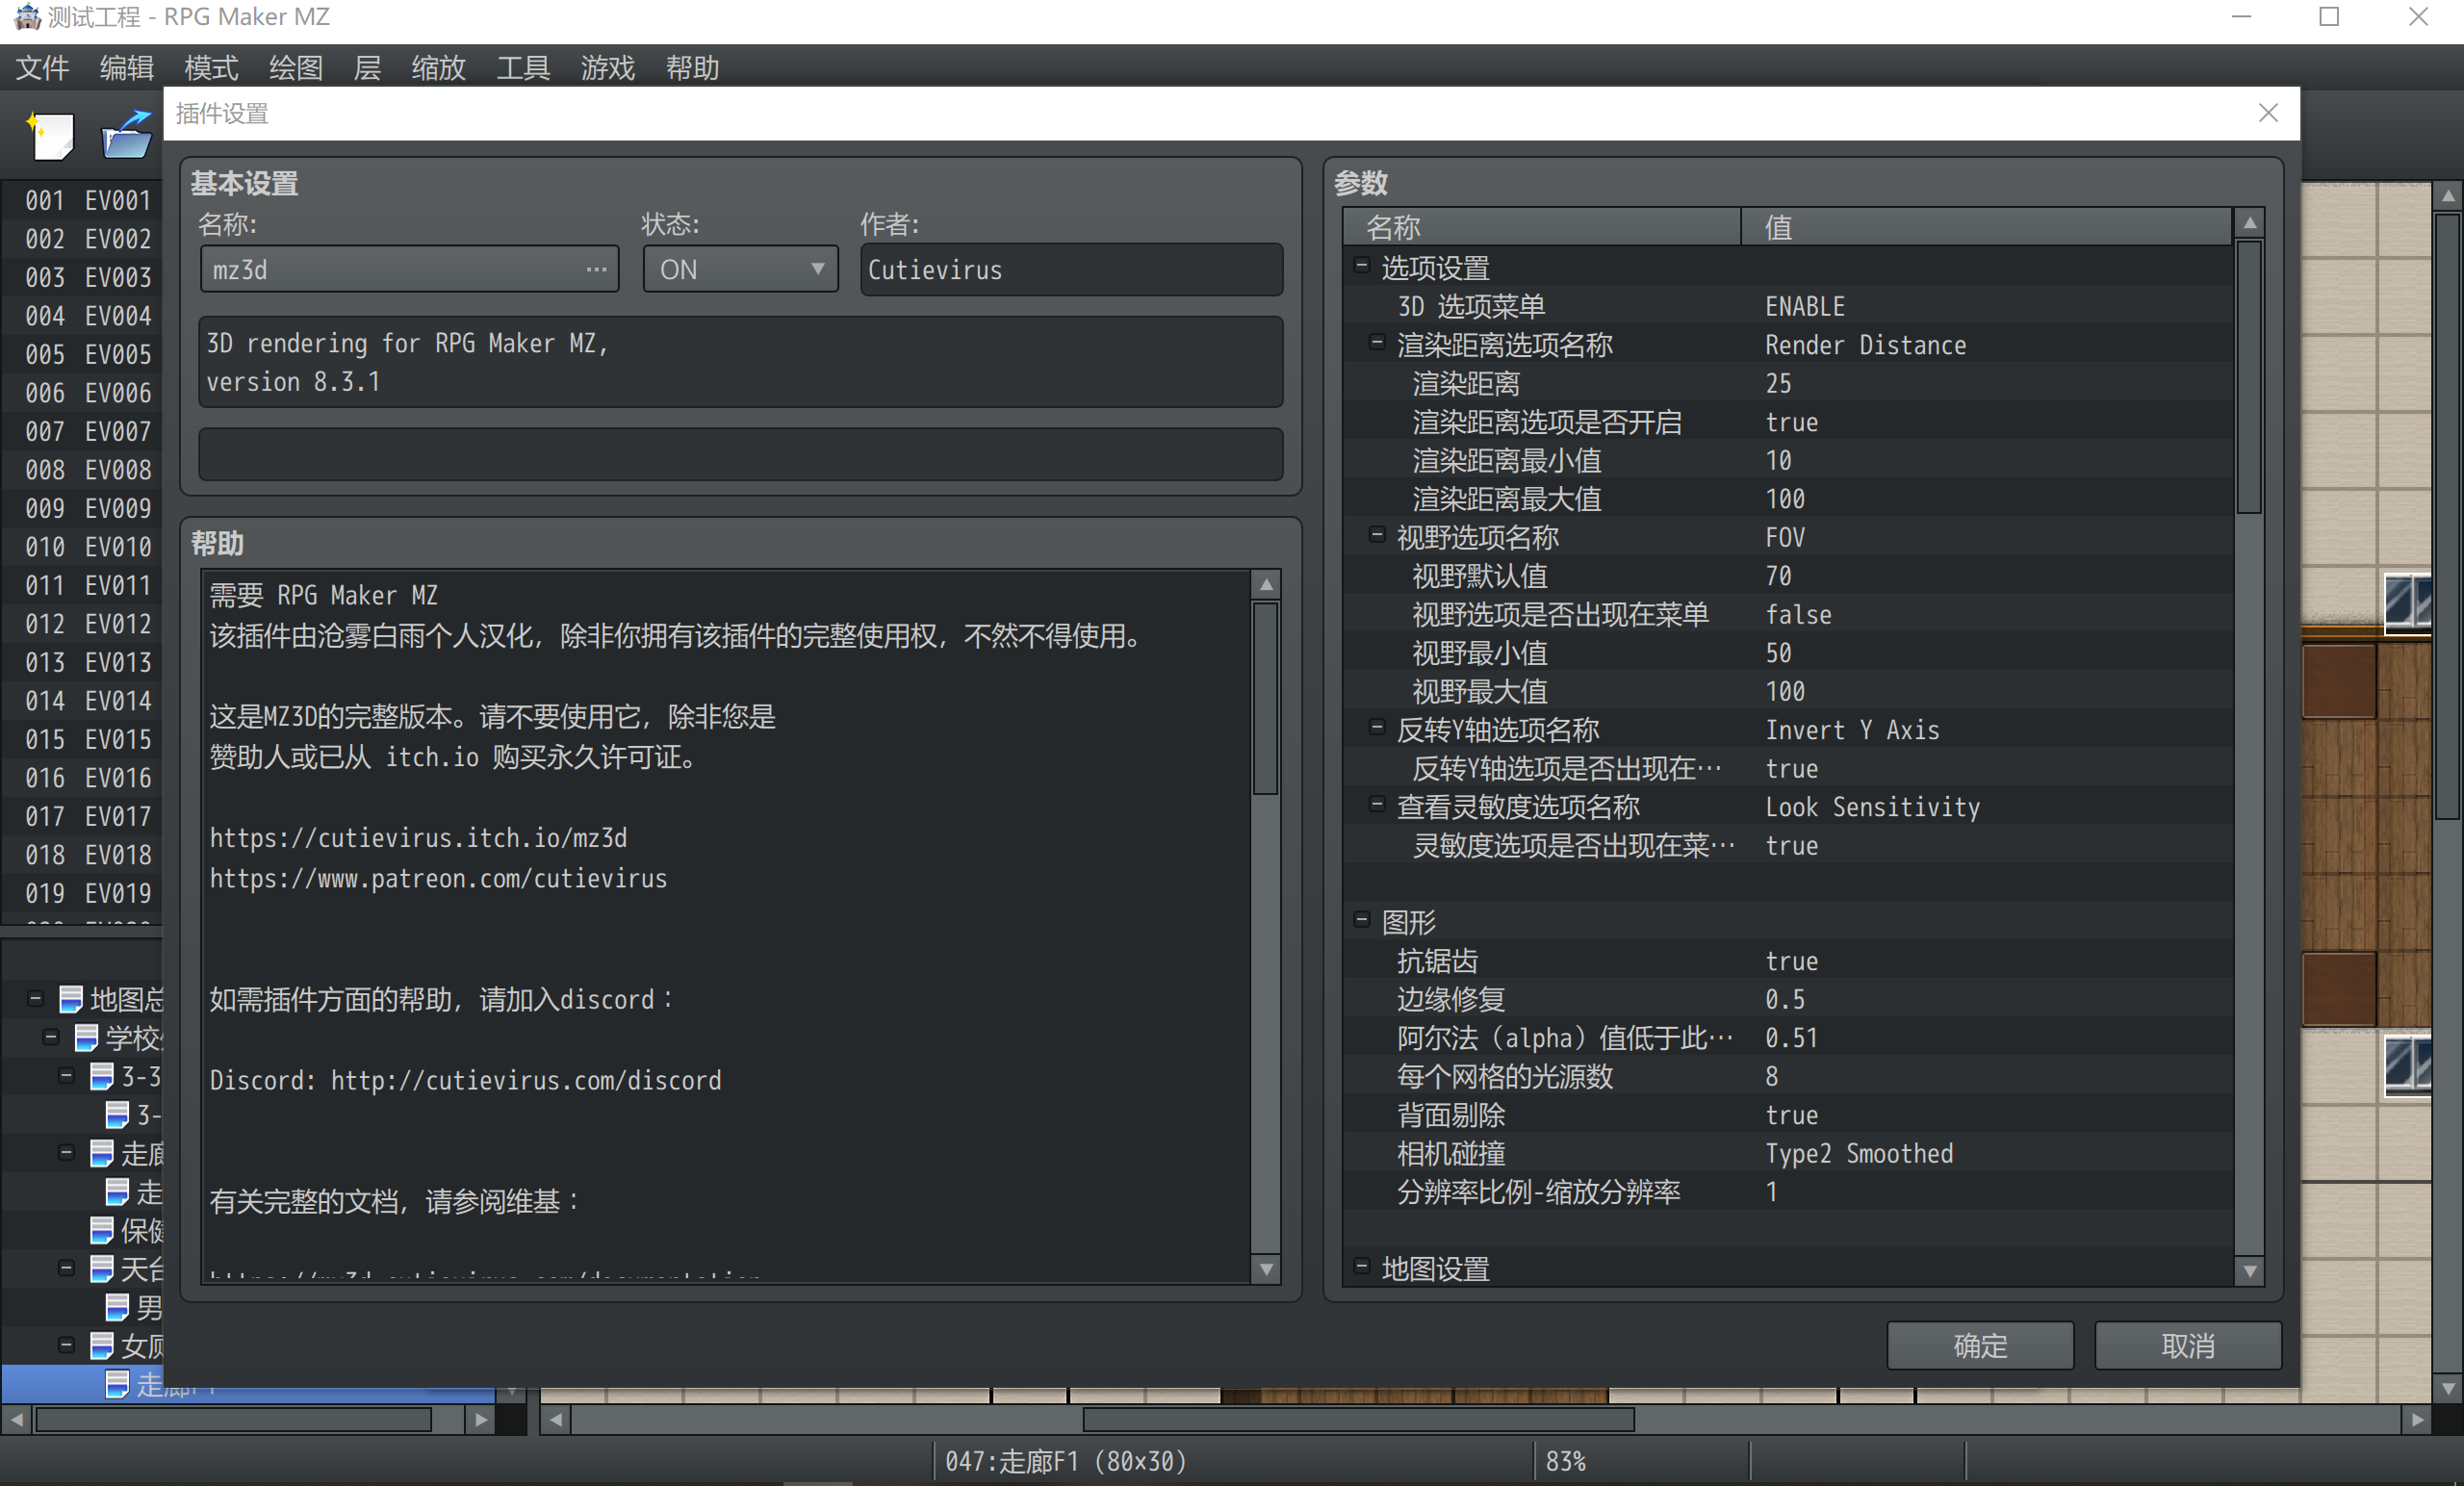Click the 83% zoom status entry
The height and width of the screenshot is (1486, 2464).
pyautogui.click(x=1566, y=1462)
